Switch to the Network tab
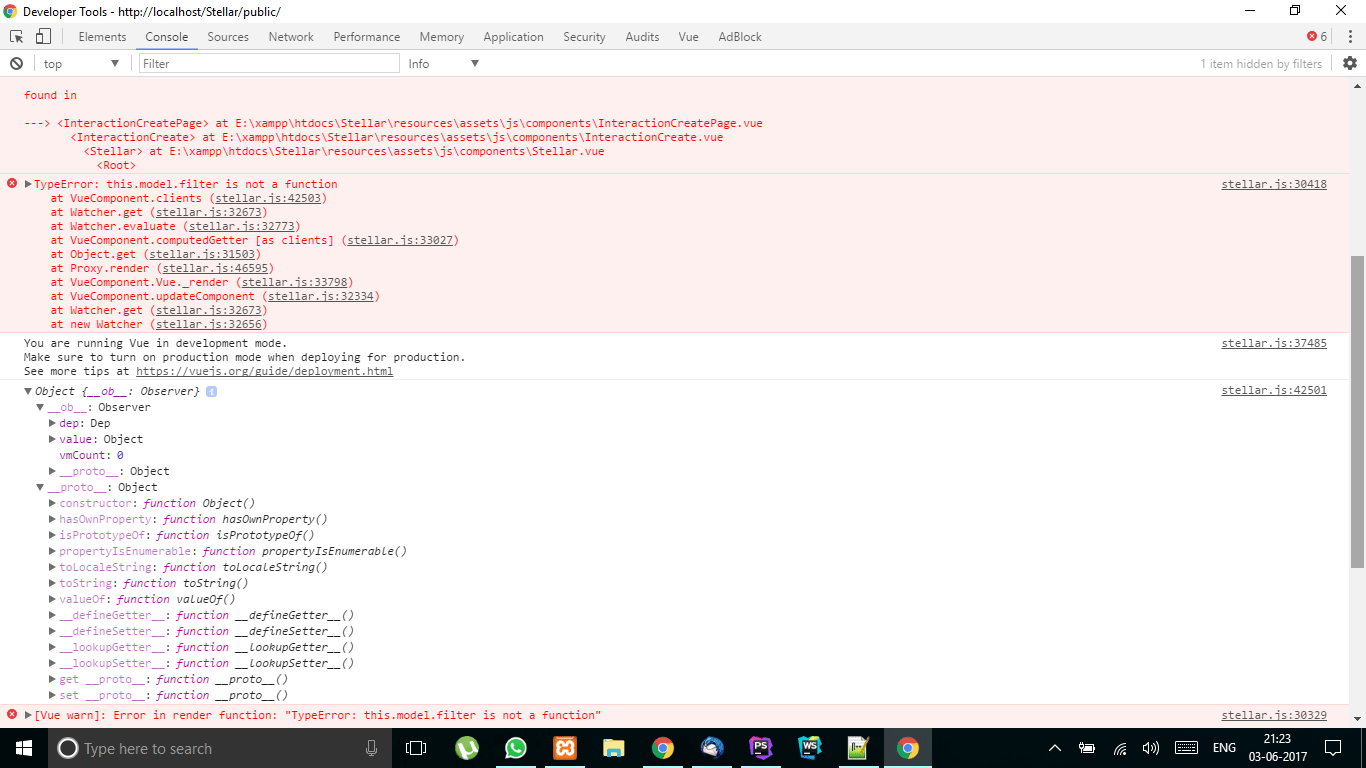The height and width of the screenshot is (768, 1366). click(x=291, y=36)
